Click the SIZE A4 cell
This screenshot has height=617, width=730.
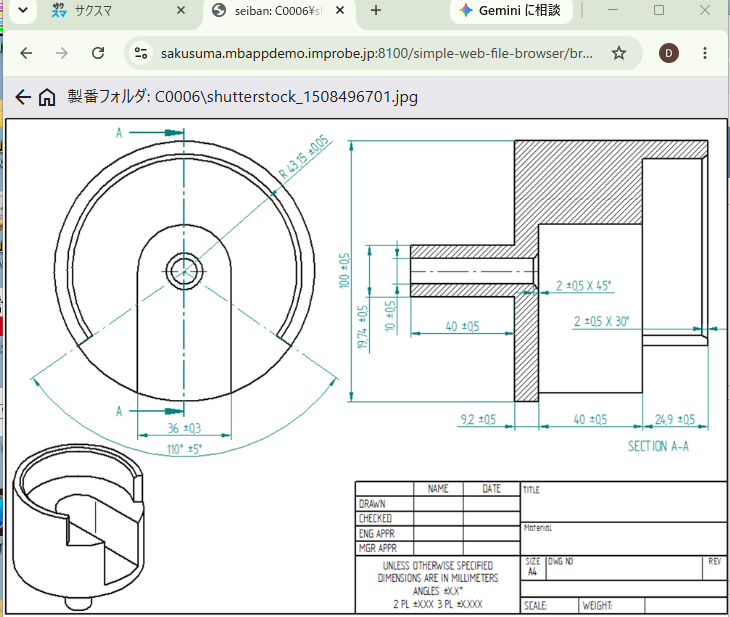tap(533, 567)
